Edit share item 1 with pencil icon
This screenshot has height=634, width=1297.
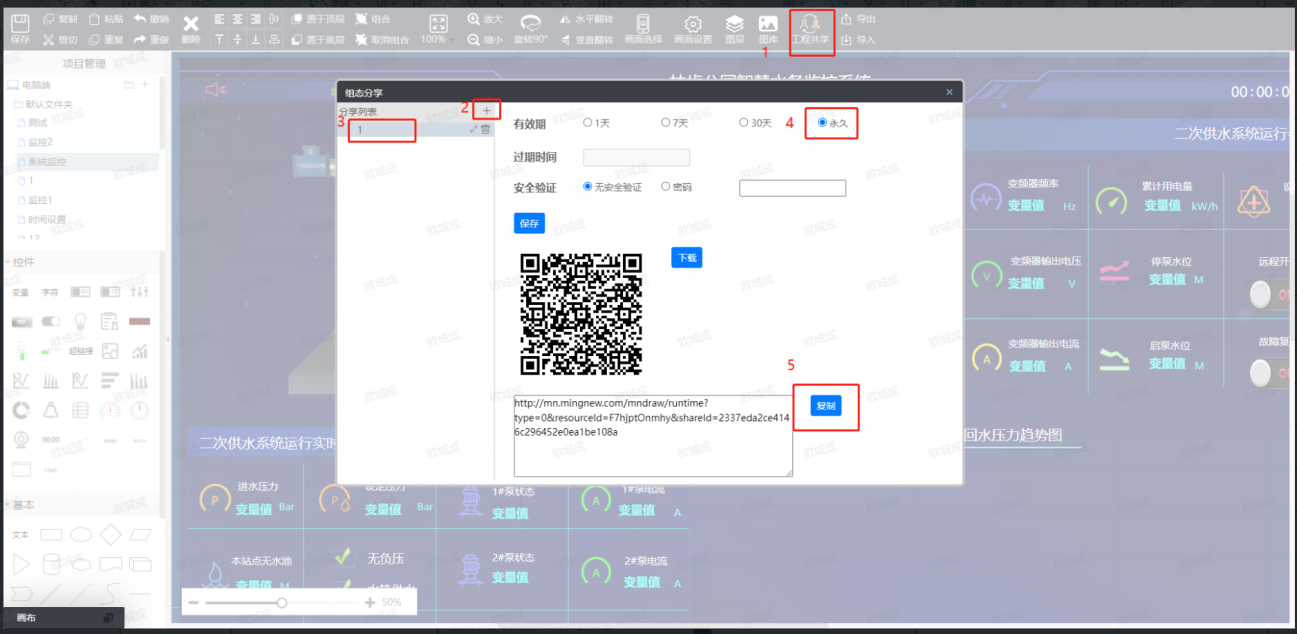474,129
